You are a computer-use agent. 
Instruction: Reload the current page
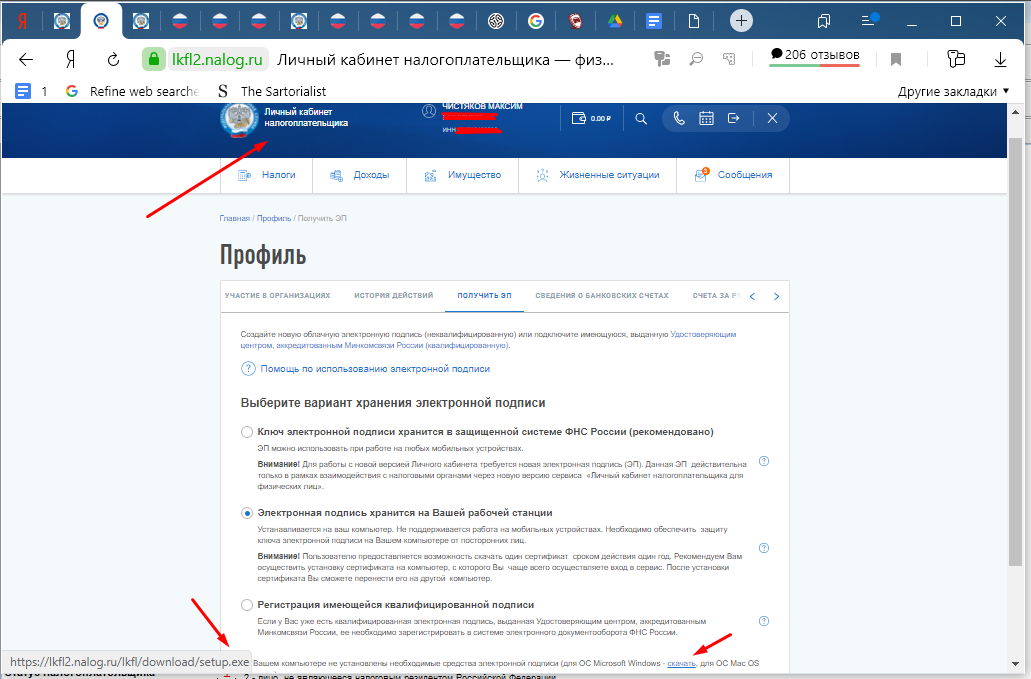click(113, 60)
